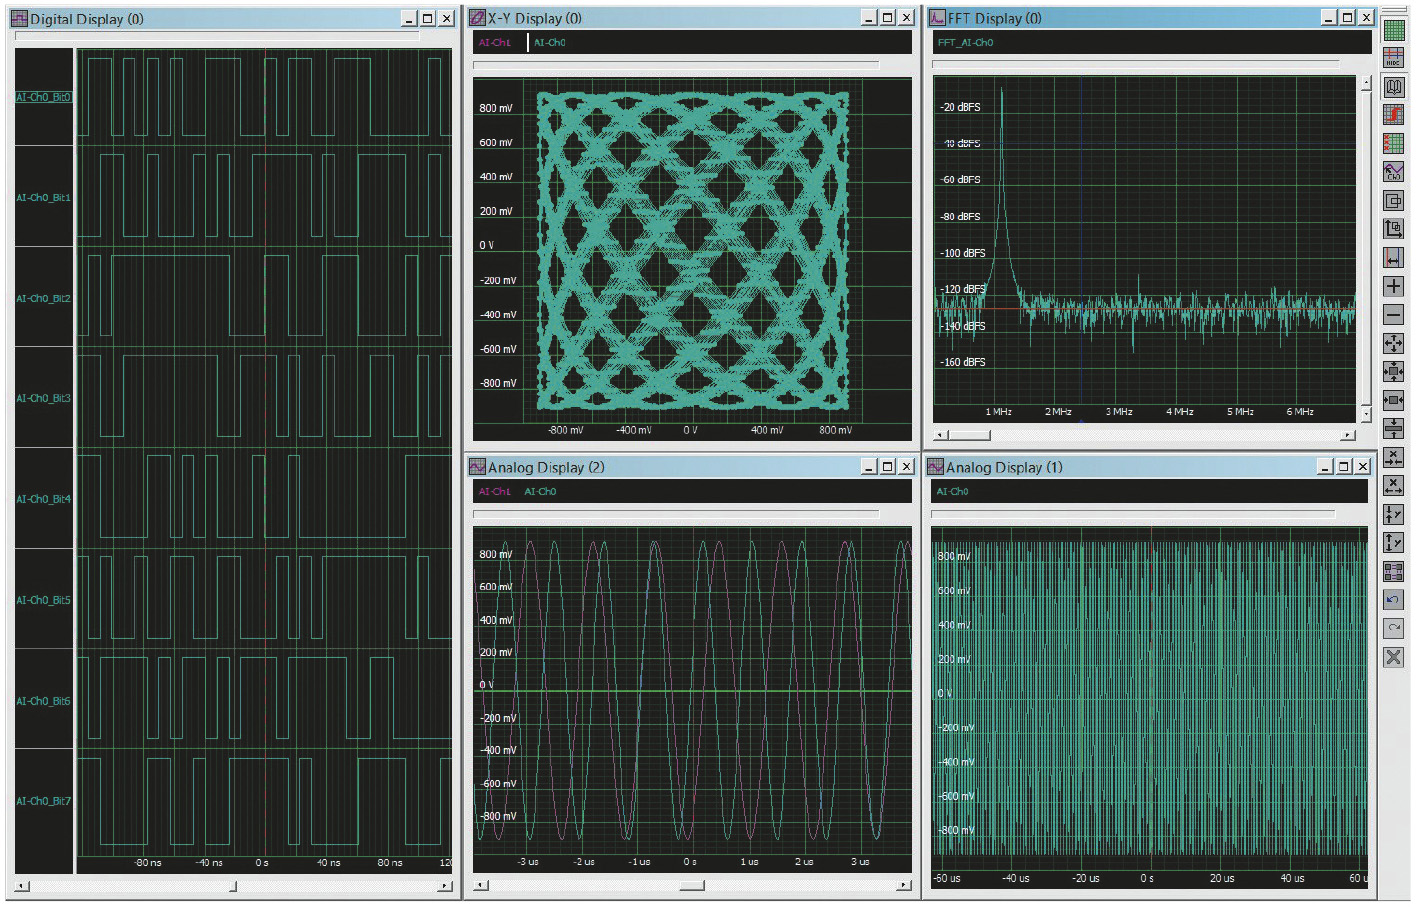Click the upper X-axis scaling icon
Screen dimensions: 1416x907
[x=1393, y=457]
